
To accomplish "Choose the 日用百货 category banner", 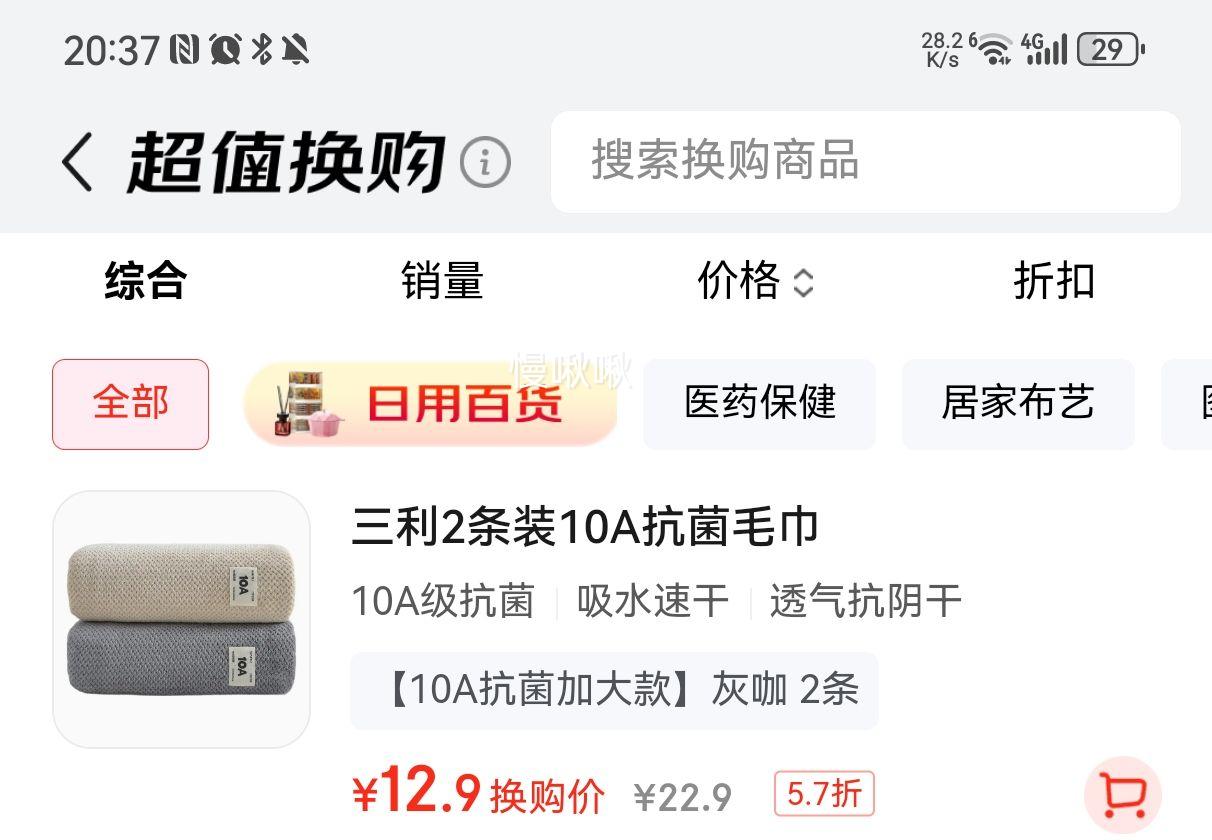I will coord(430,404).
